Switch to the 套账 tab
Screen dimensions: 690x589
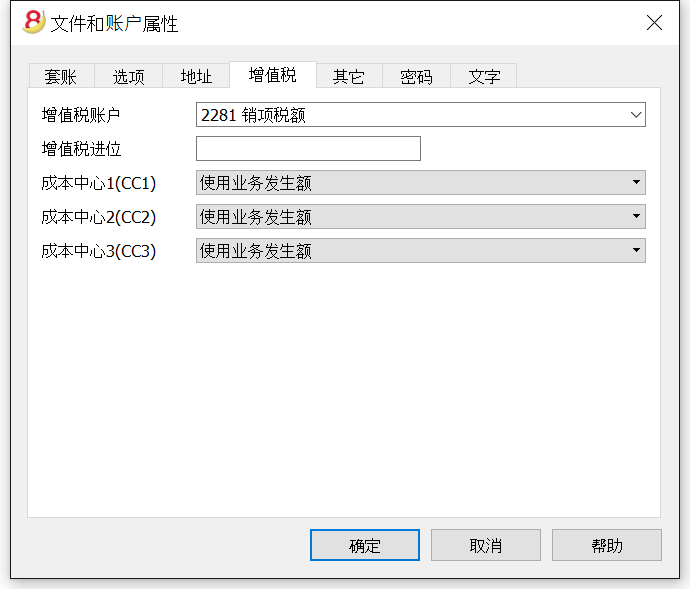(61, 76)
